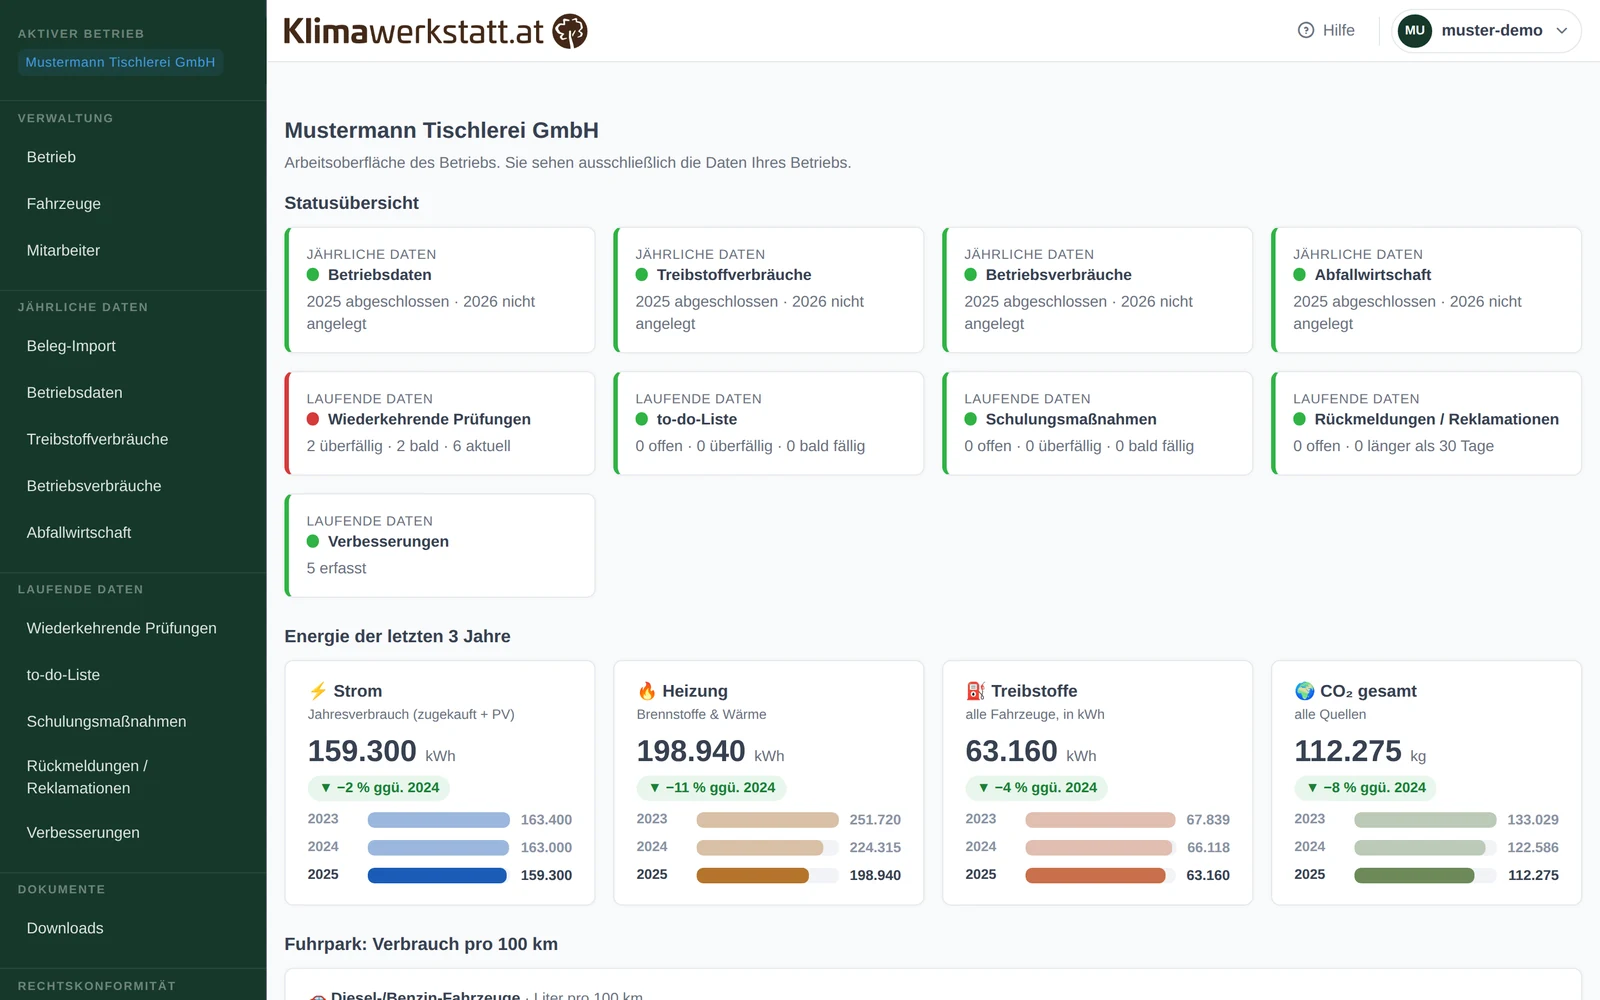Click the green status dot of Verbesserungen card

[313, 541]
